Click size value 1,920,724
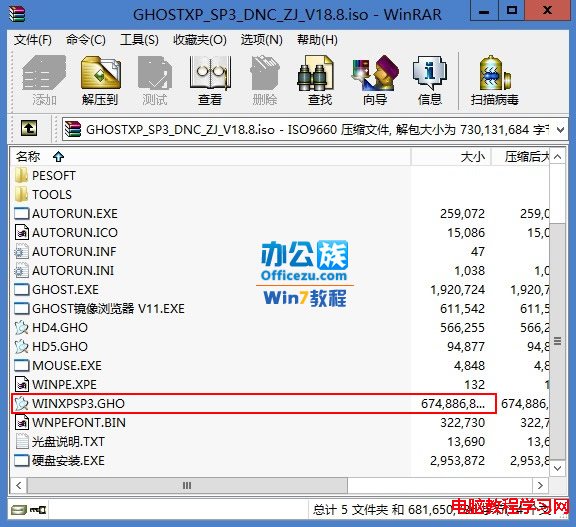This screenshot has width=576, height=527. (x=458, y=290)
